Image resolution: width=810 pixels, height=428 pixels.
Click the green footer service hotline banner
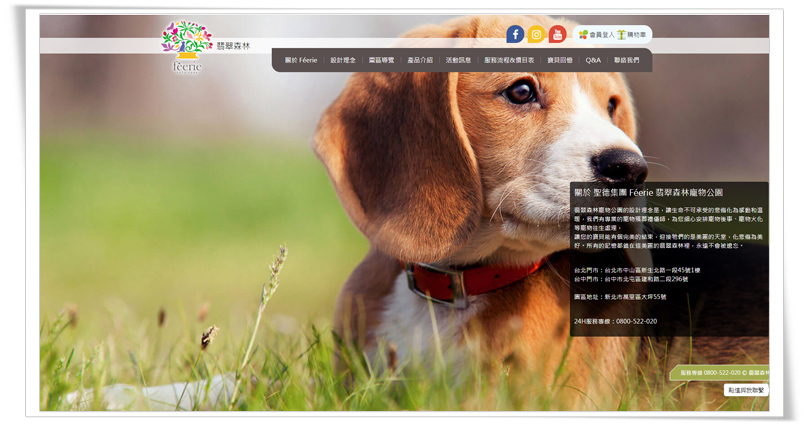tap(722, 372)
